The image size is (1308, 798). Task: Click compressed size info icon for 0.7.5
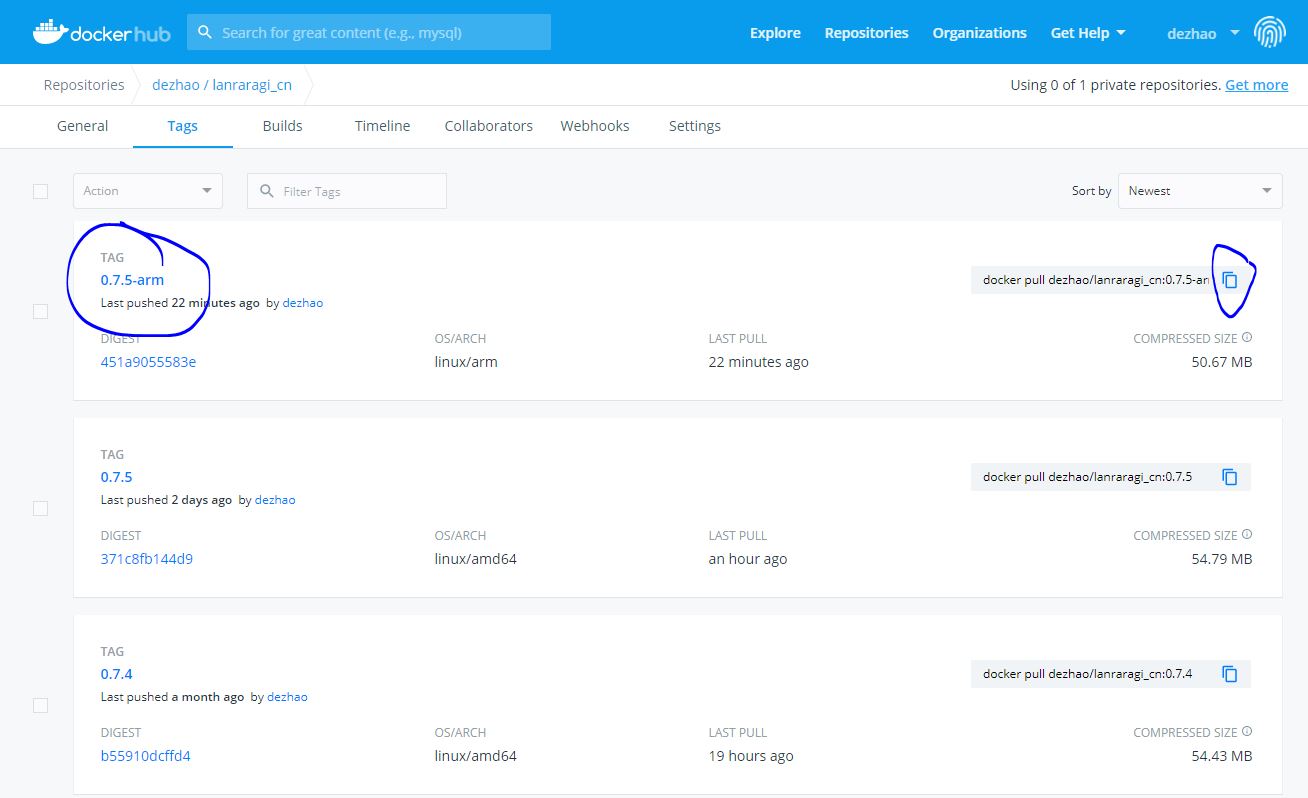tap(1247, 535)
